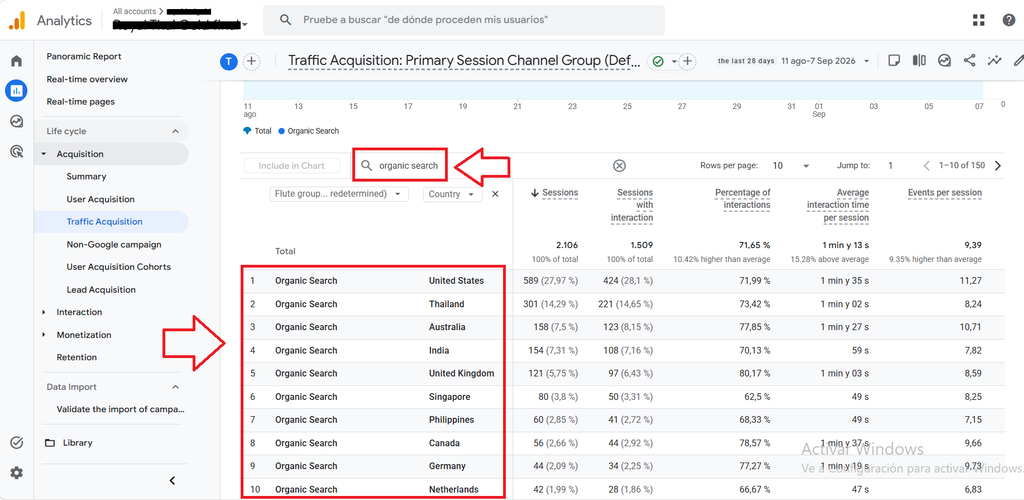1024x500 pixels.
Task: Open the Explore icon in left rail
Action: pyautogui.click(x=16, y=121)
